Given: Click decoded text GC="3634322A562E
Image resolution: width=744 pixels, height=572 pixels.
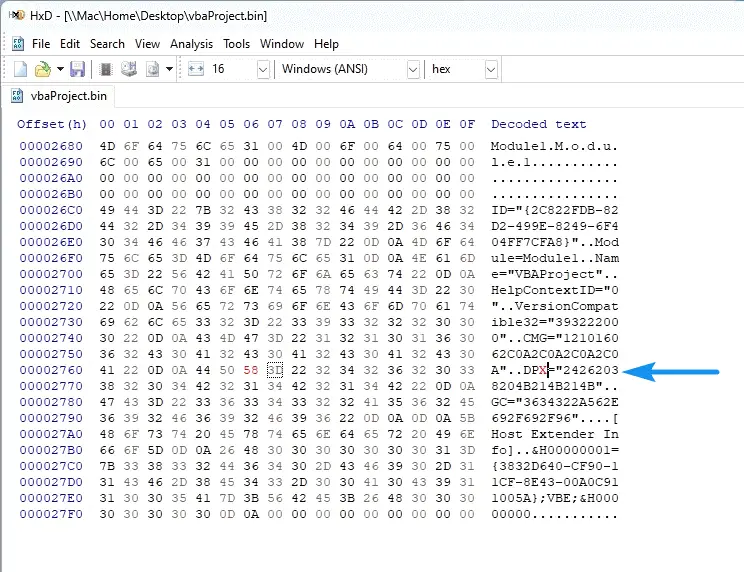Looking at the screenshot, I should [x=555, y=402].
